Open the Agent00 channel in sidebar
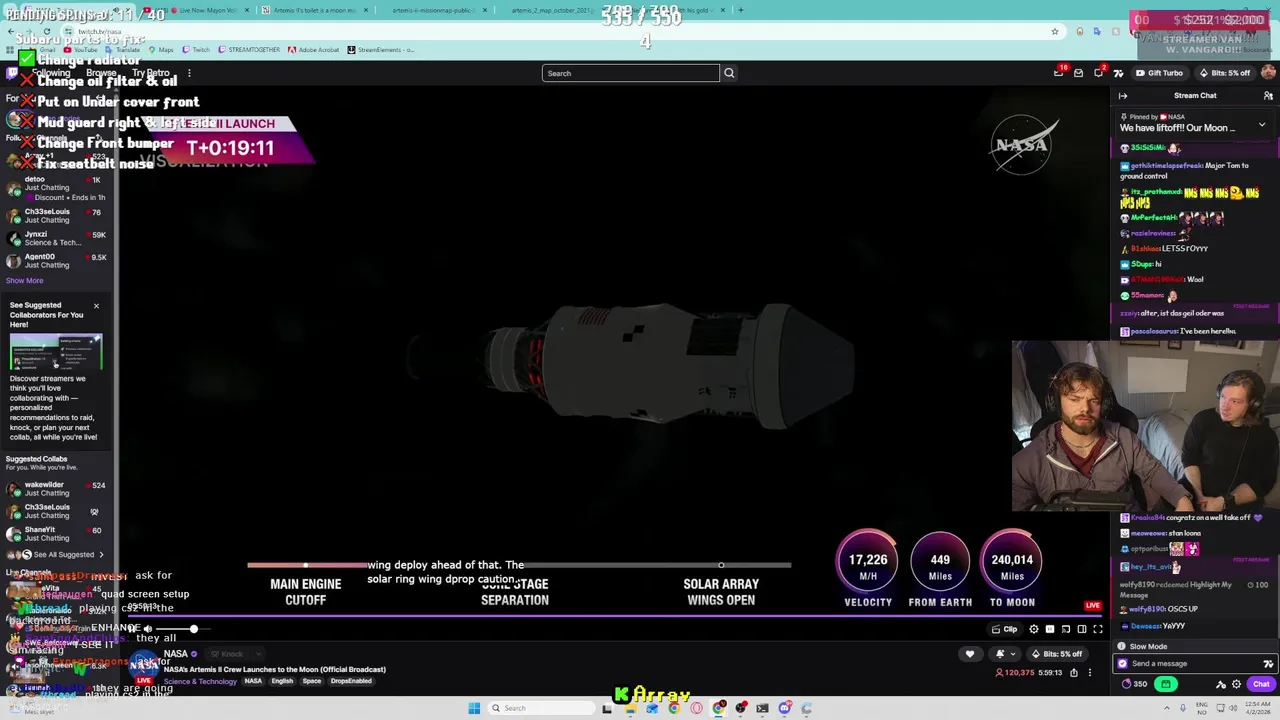The height and width of the screenshot is (720, 1280). click(57, 260)
